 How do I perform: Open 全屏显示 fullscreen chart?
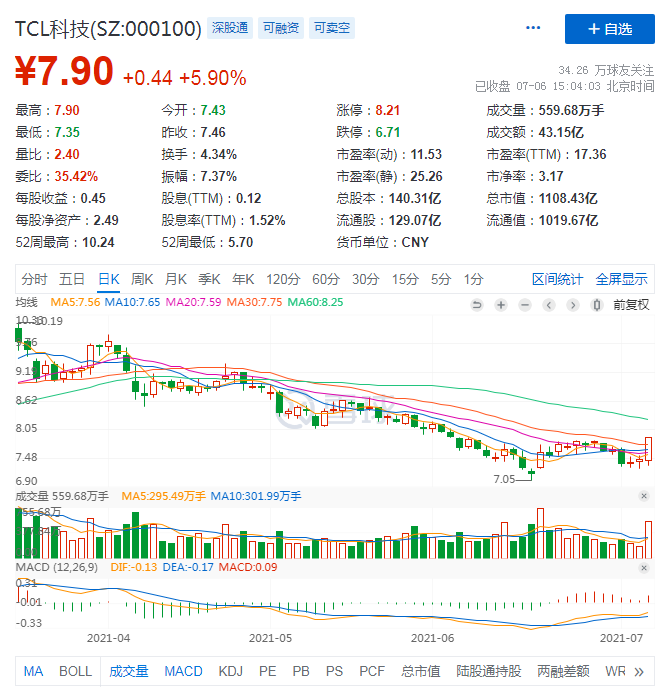(x=621, y=279)
